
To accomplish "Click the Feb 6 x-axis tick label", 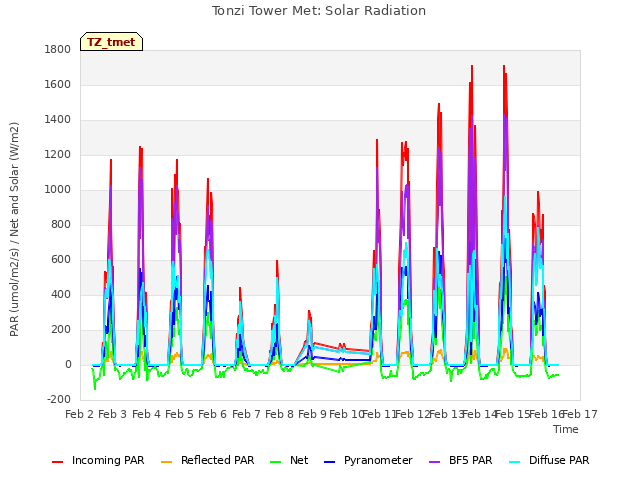I will 212,414.
